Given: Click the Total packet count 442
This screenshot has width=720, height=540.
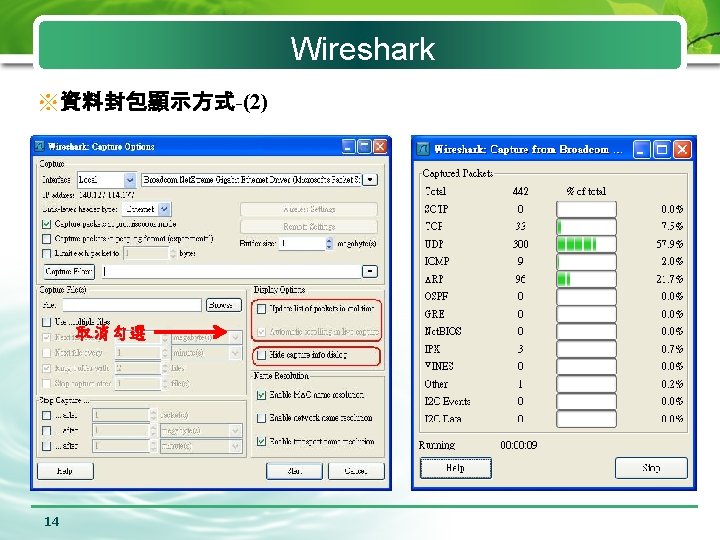Looking at the screenshot, I should point(520,191).
